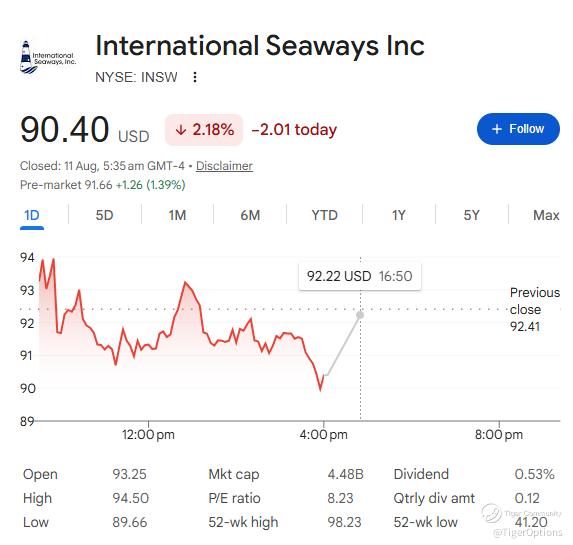Click the 4:00 pm axis label
This screenshot has width=573, height=545.
(323, 435)
